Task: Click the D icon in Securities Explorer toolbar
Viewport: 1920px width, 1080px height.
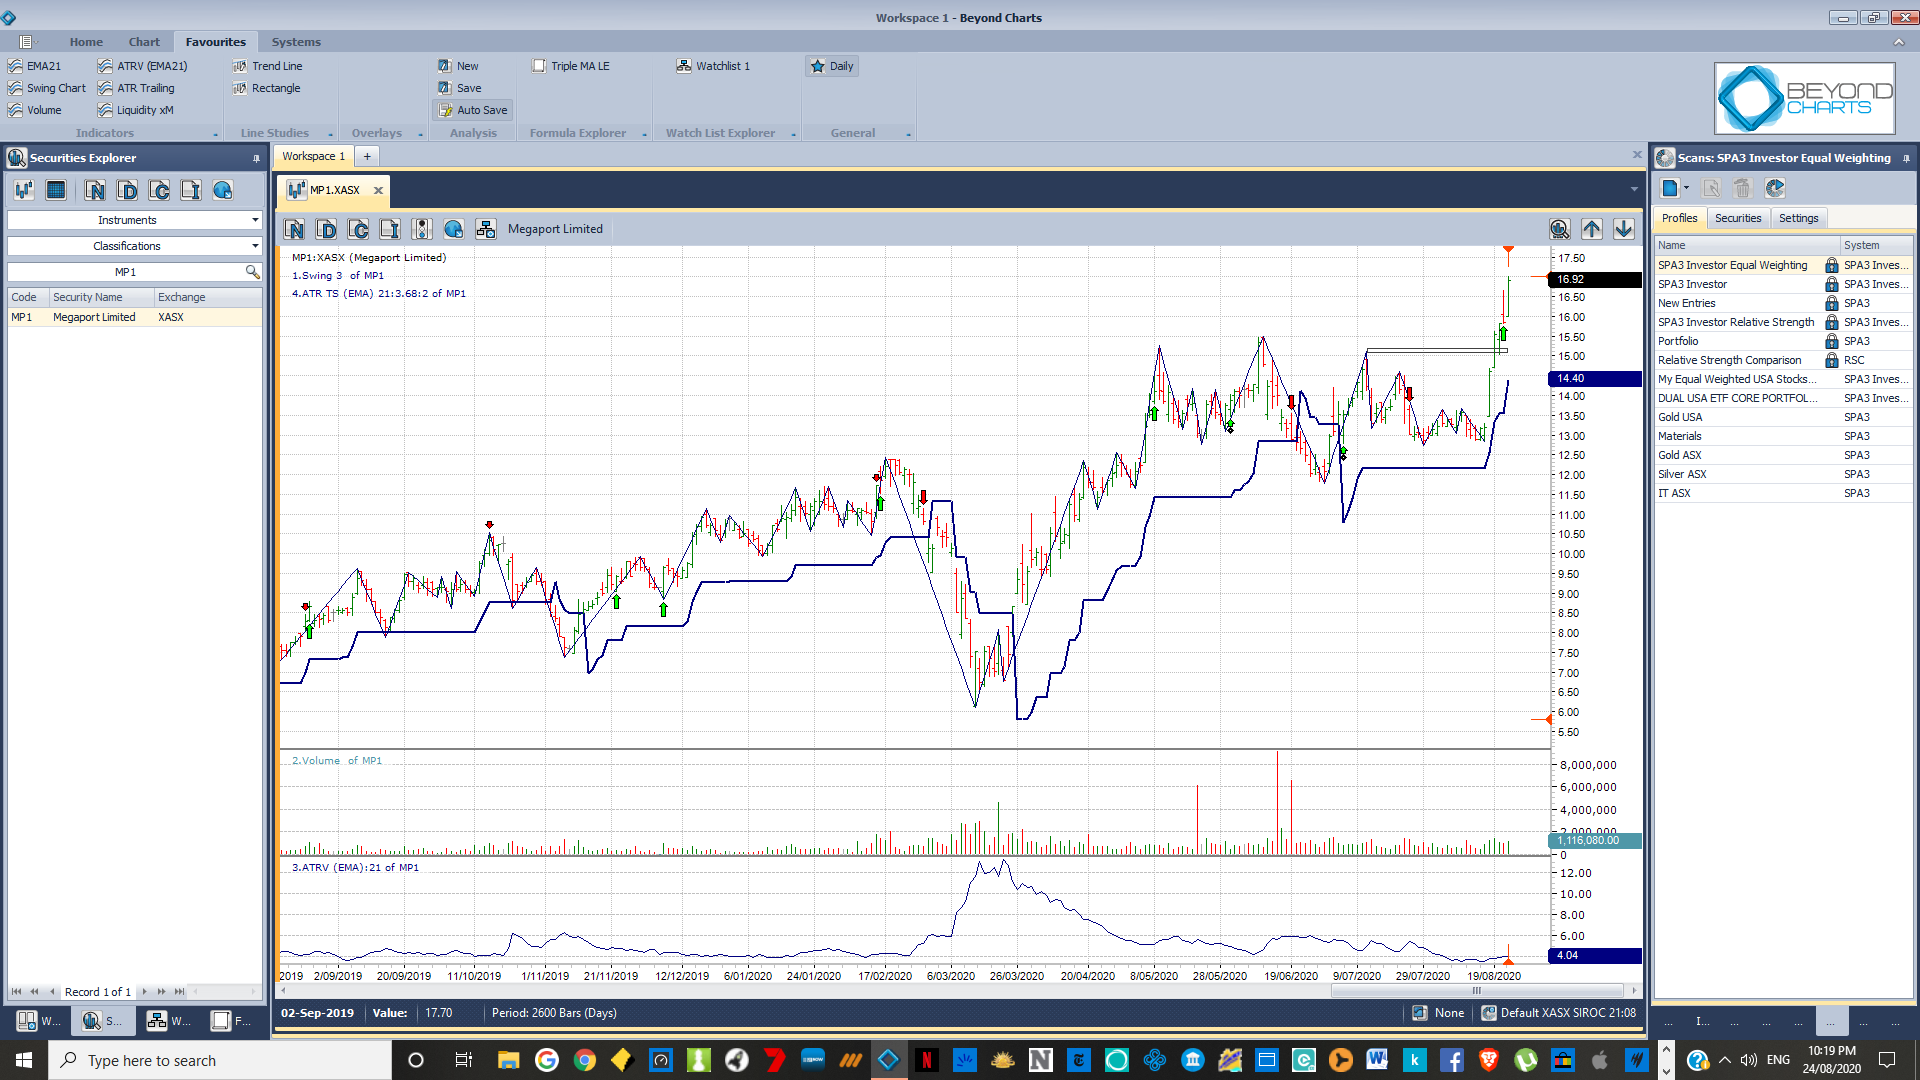Action: pos(127,190)
